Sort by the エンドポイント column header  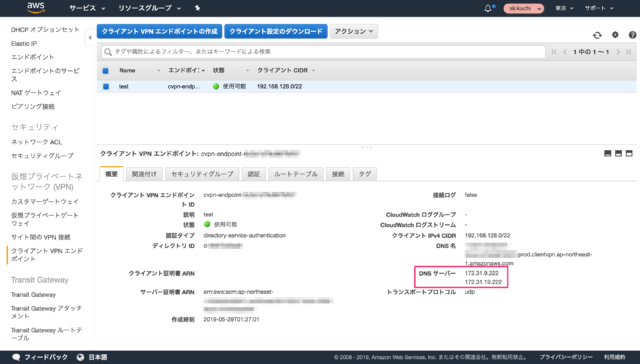coord(186,71)
